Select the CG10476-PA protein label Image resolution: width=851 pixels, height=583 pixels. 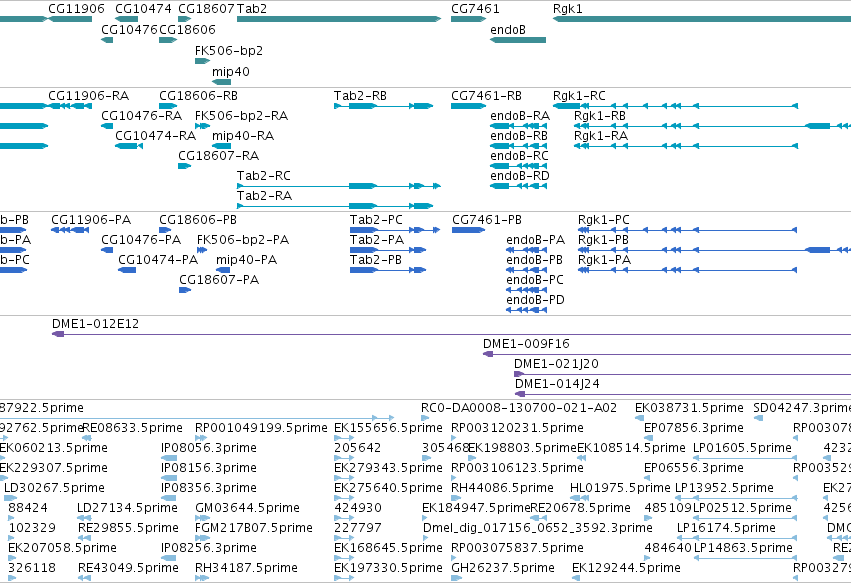[141, 240]
